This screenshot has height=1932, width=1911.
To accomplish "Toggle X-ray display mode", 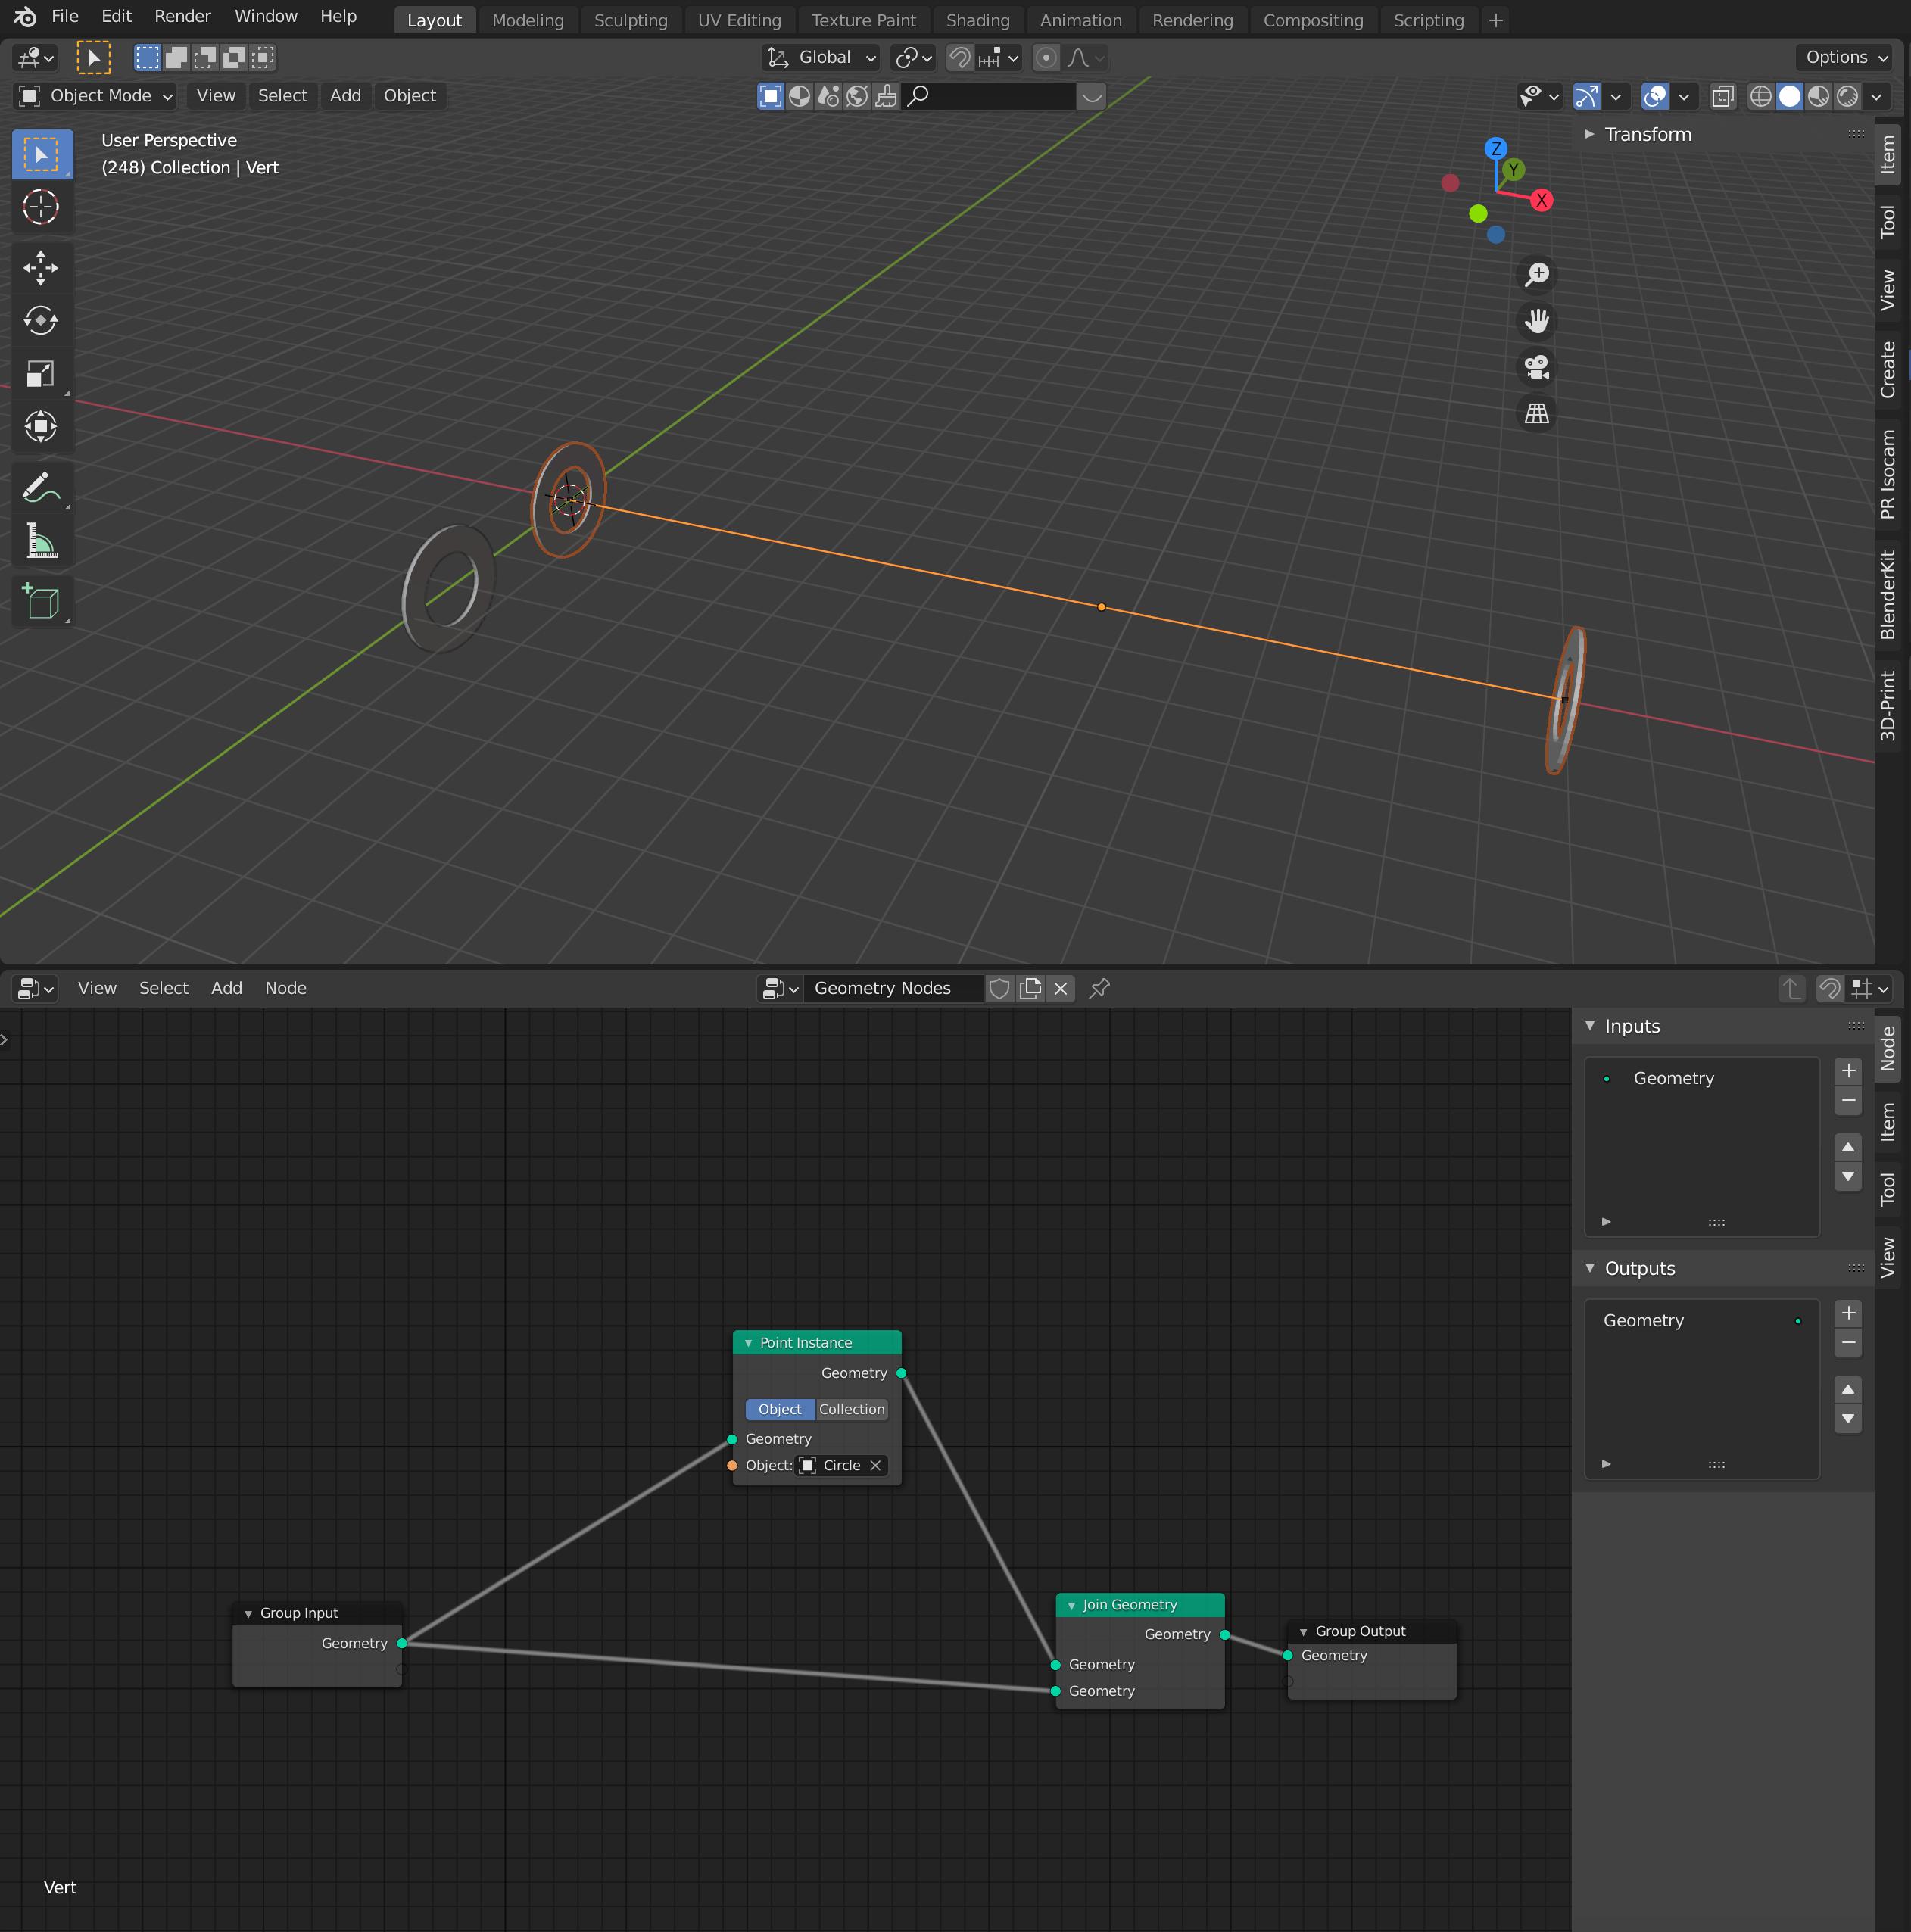I will pos(1722,96).
